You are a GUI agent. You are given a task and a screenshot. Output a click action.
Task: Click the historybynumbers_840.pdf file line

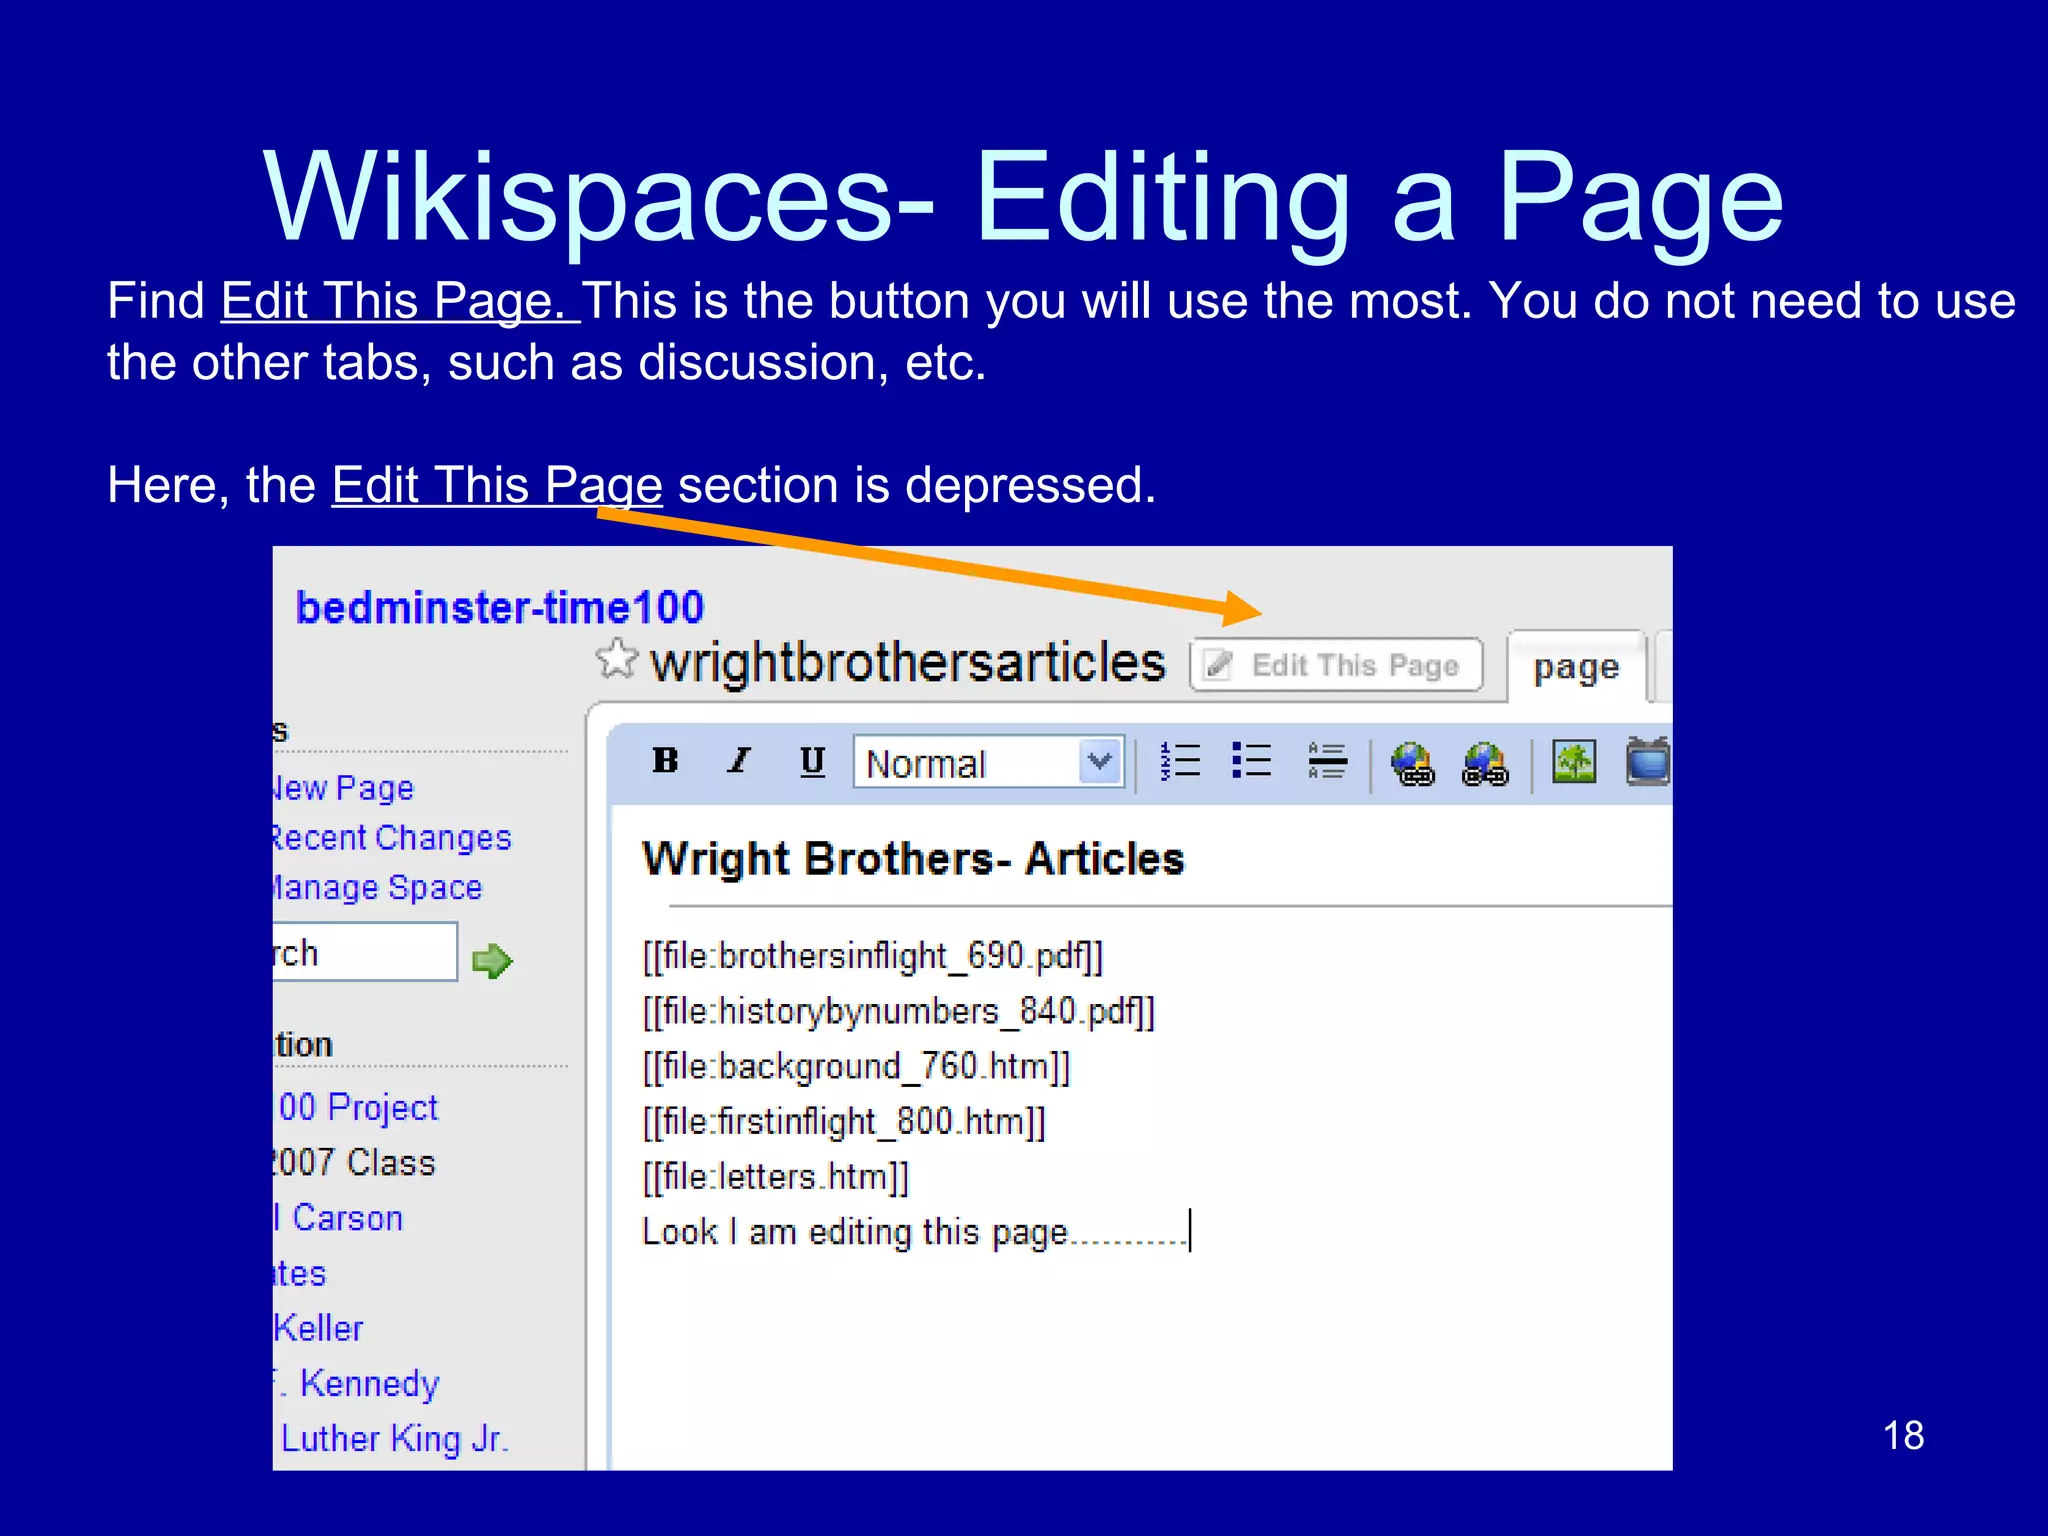(899, 1011)
